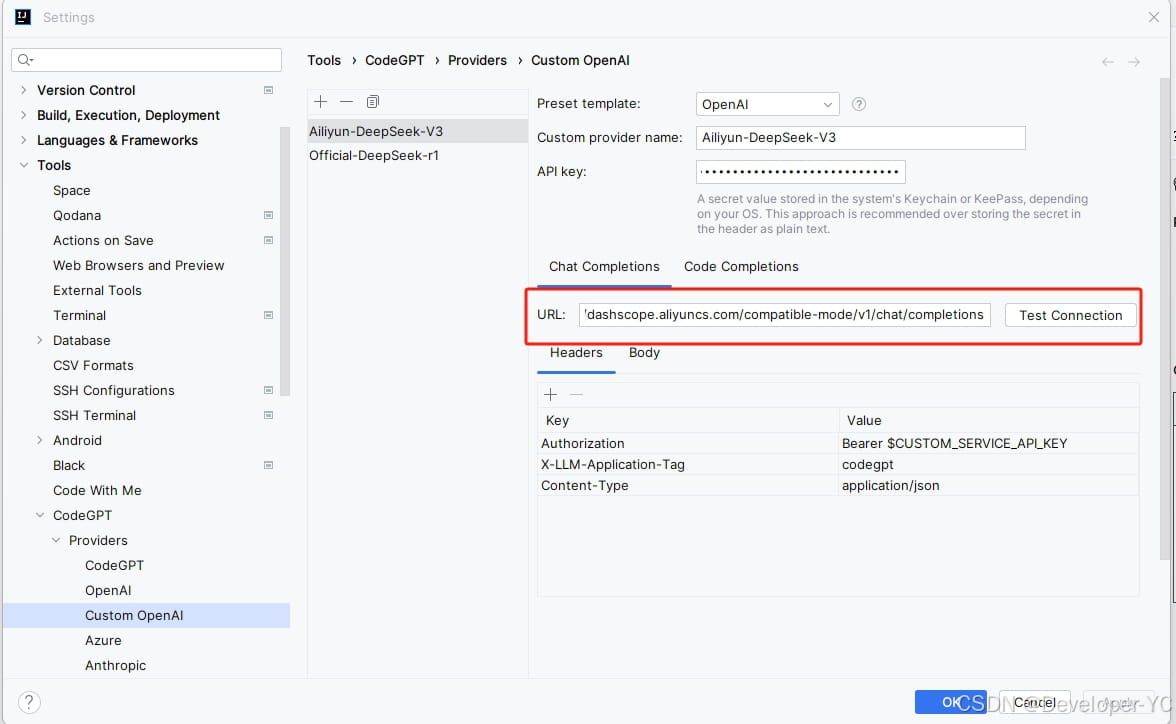Click the OK button
The image size is (1176, 724).
point(951,702)
